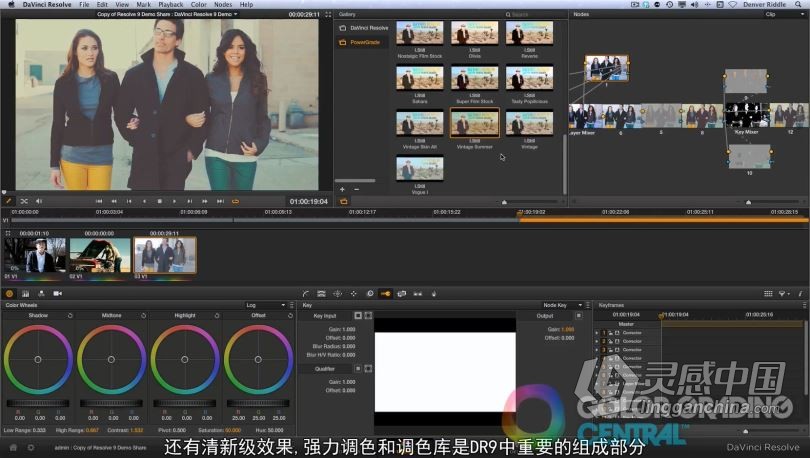Screen dimensions: 810x458
Task: Click the color picker pencil icon under the viewer
Action: click(9, 201)
